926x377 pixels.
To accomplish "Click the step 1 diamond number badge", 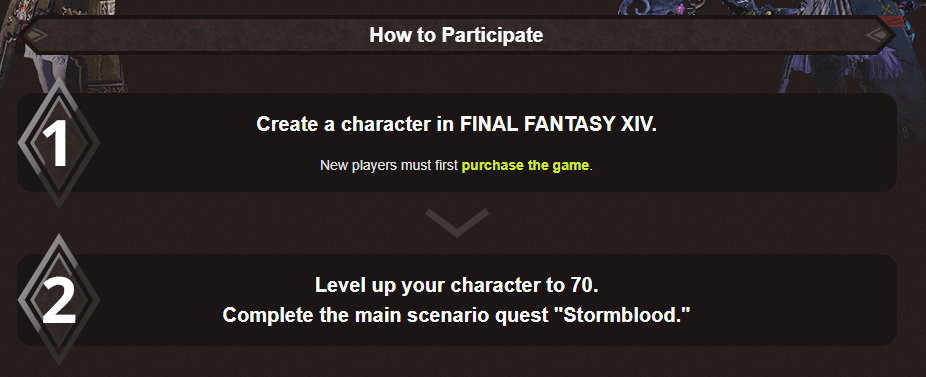I will click(58, 142).
